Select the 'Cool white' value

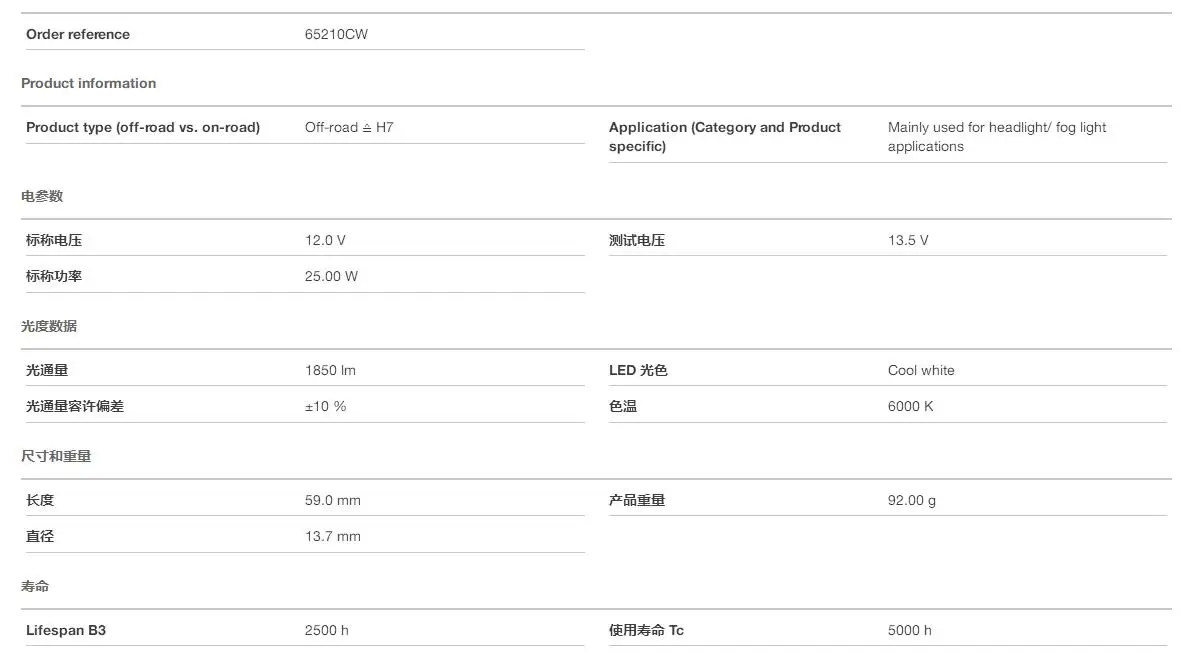coord(921,370)
